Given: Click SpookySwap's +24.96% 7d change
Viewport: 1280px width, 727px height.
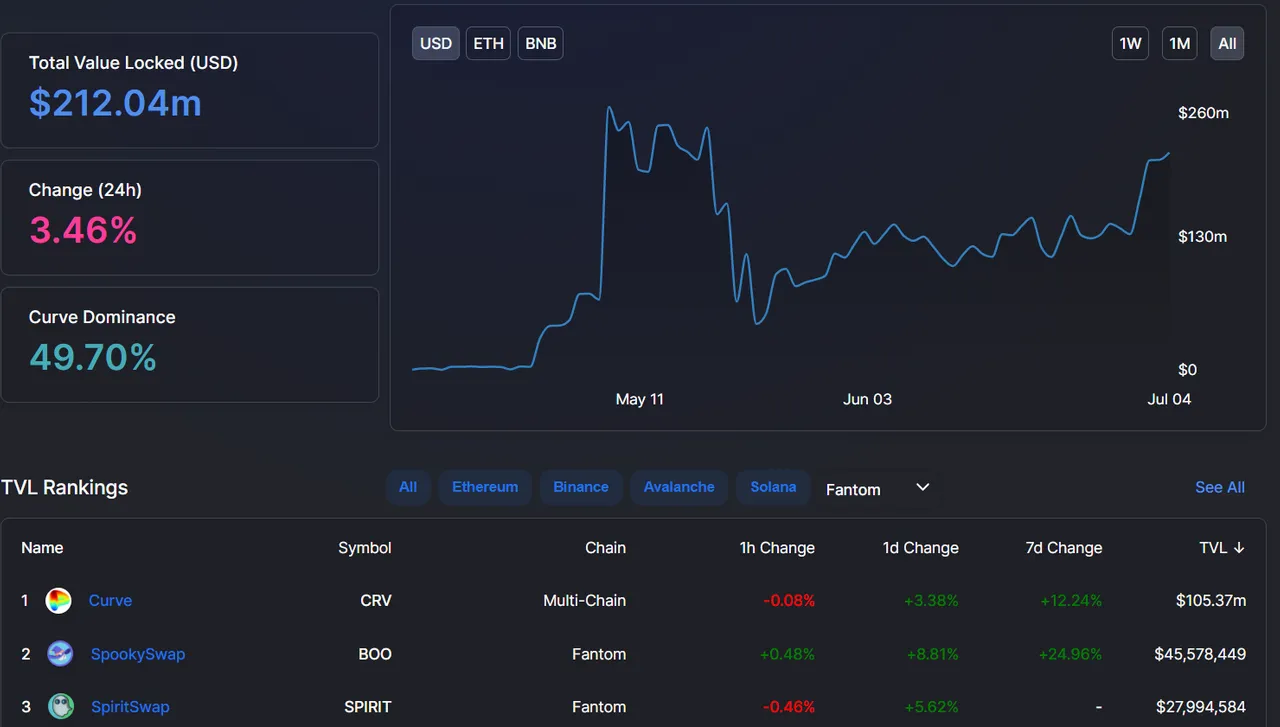Looking at the screenshot, I should point(1070,654).
